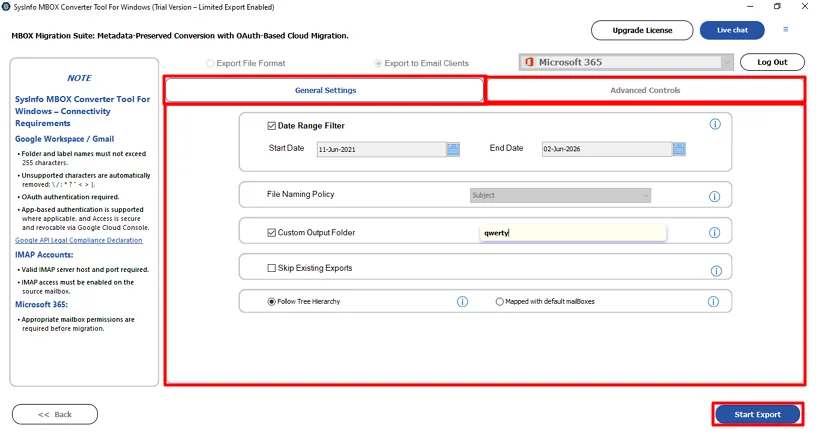Restore down the converter window
Viewport: 820px width, 437px height.
tap(777, 6)
